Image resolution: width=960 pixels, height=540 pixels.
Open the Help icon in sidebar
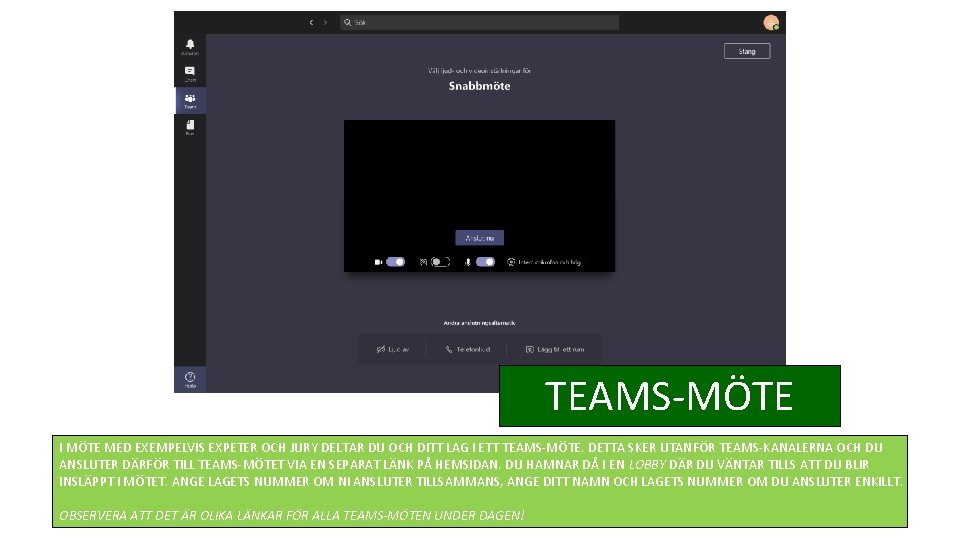(190, 380)
